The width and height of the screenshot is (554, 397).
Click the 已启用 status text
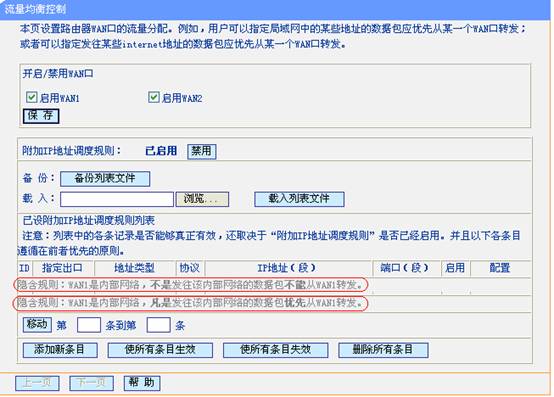[x=161, y=151]
